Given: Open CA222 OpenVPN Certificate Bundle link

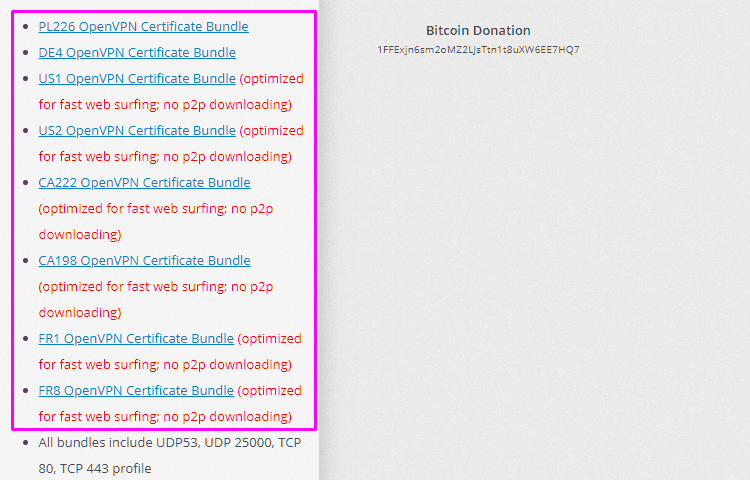Looking at the screenshot, I should (144, 183).
